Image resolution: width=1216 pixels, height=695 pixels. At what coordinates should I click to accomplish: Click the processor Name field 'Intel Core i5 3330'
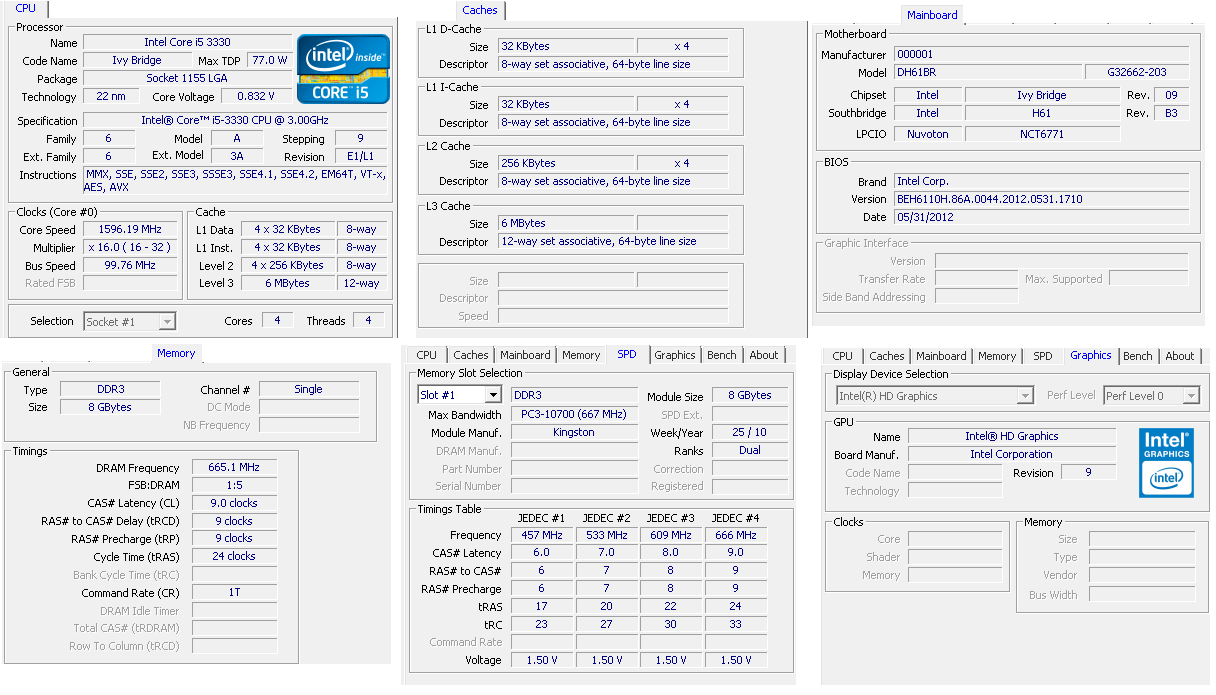click(x=187, y=42)
